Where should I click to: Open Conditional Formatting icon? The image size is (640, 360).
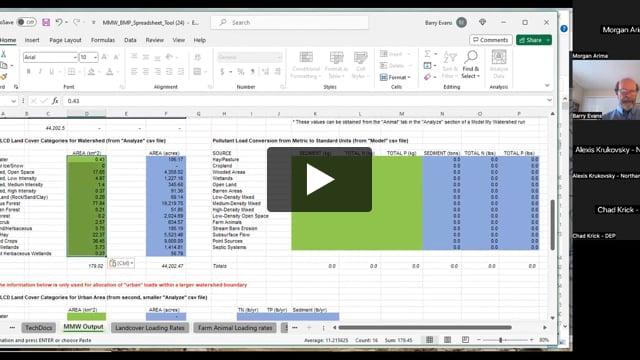(x=305, y=64)
